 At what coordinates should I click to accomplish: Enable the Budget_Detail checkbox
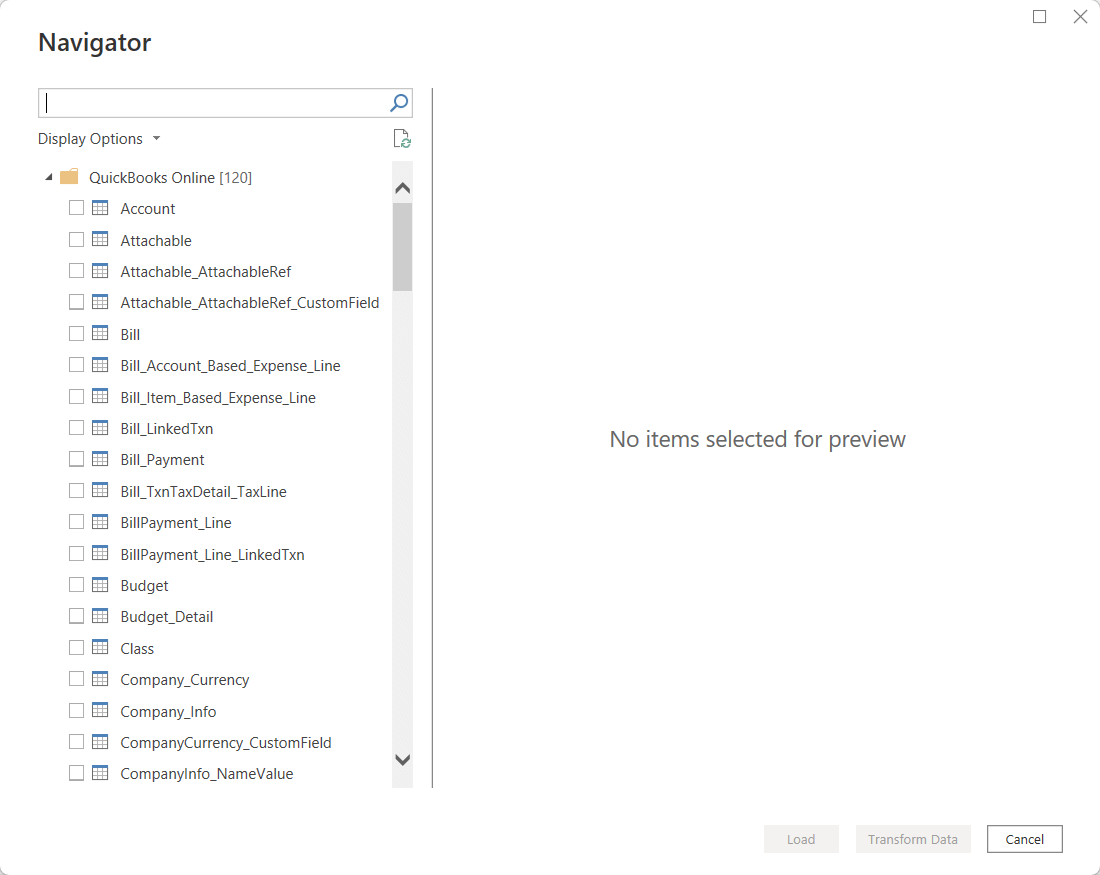(x=76, y=616)
